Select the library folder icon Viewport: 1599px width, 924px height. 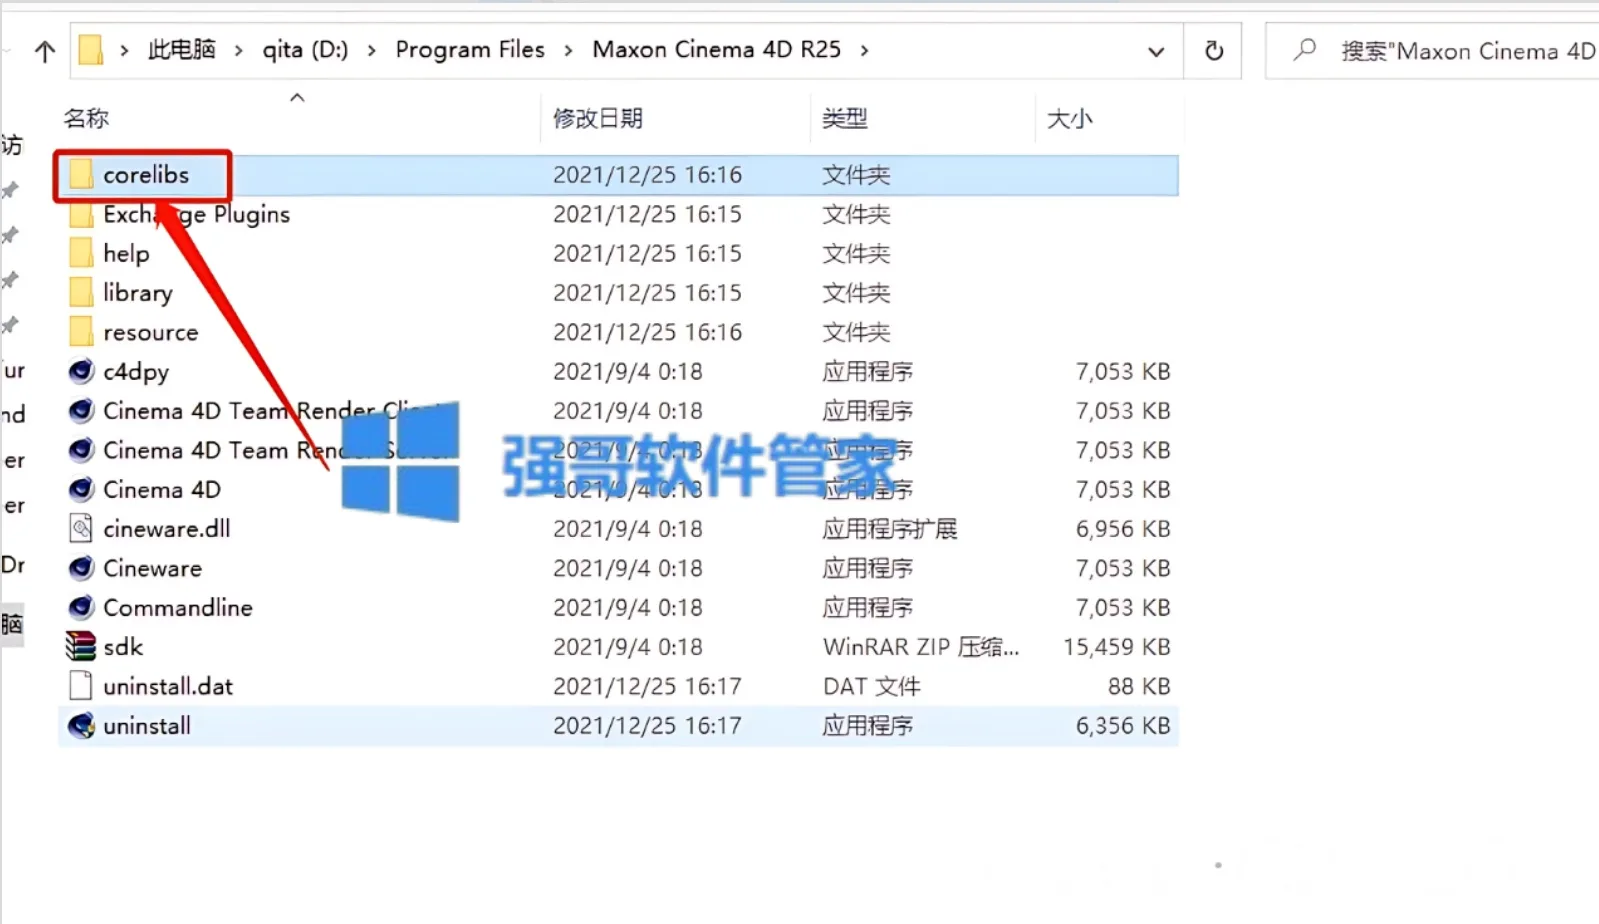pyautogui.click(x=82, y=293)
